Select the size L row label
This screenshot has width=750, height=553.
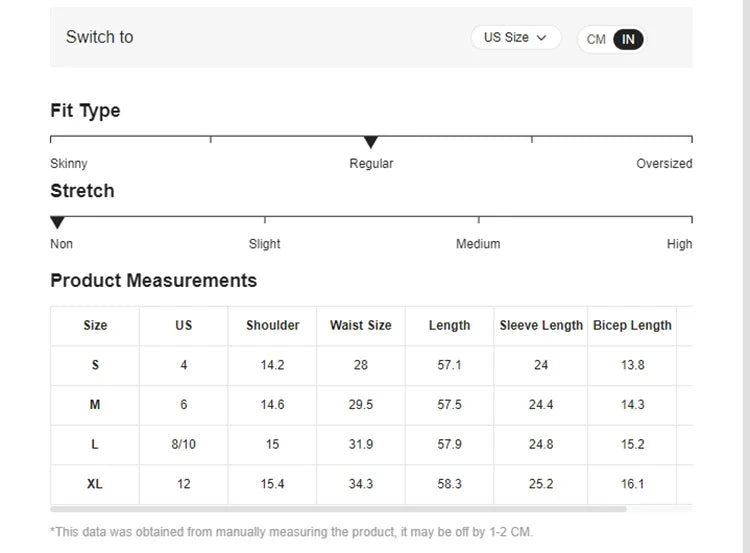click(95, 444)
